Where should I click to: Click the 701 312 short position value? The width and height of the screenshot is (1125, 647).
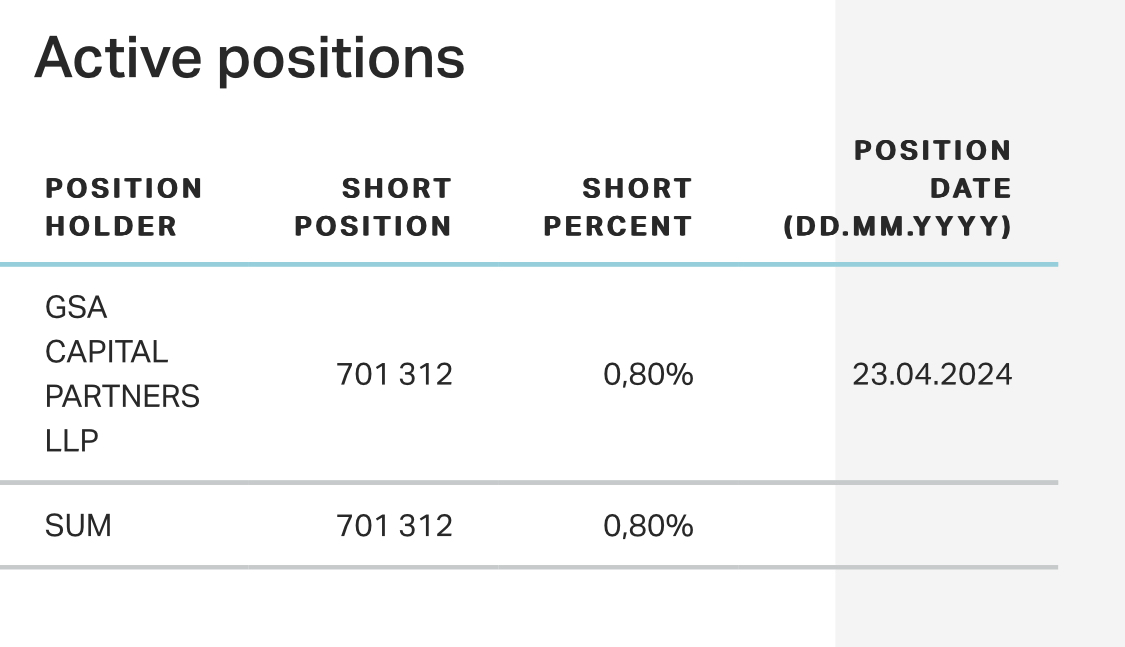coord(395,374)
